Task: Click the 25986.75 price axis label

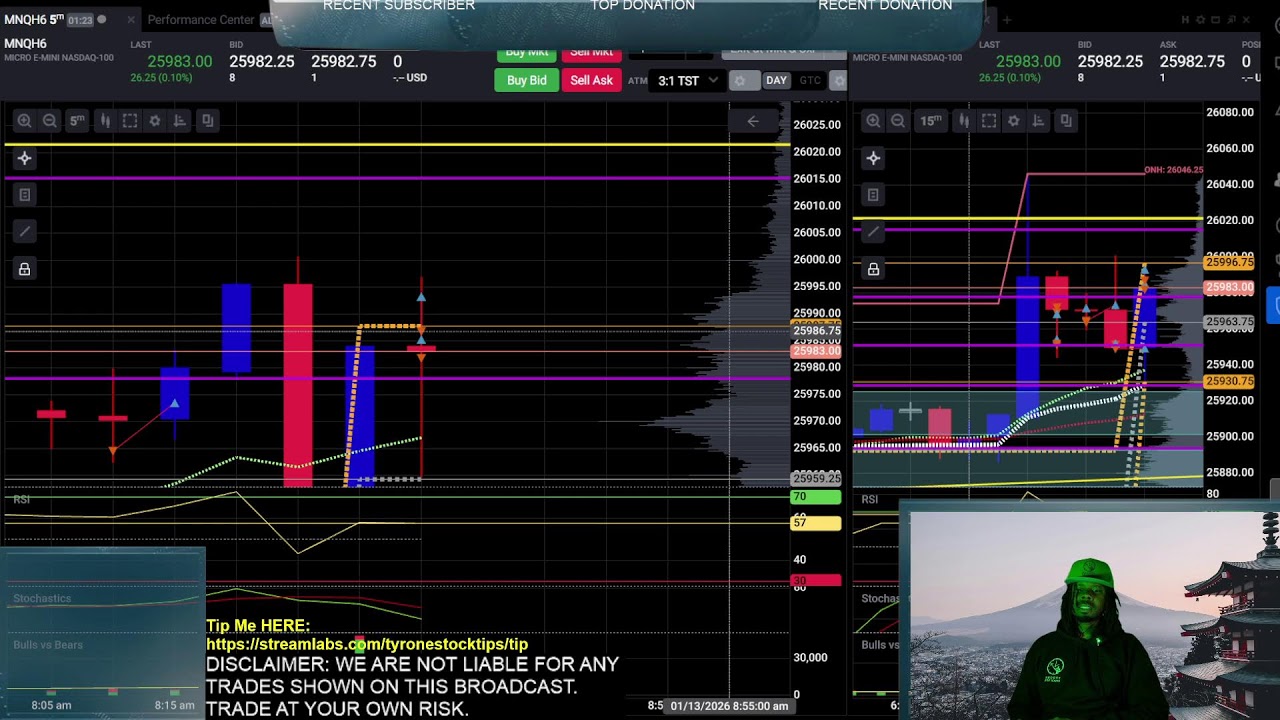Action: (x=817, y=331)
